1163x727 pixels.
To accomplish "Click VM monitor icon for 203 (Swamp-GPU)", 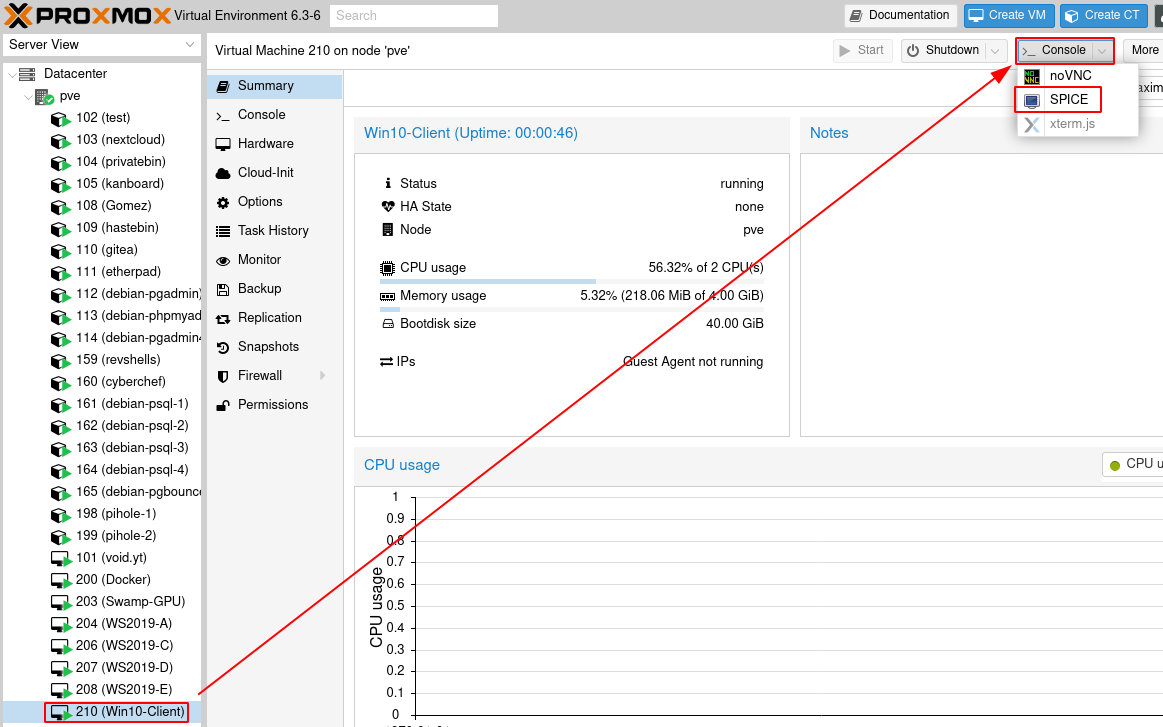I will point(61,602).
